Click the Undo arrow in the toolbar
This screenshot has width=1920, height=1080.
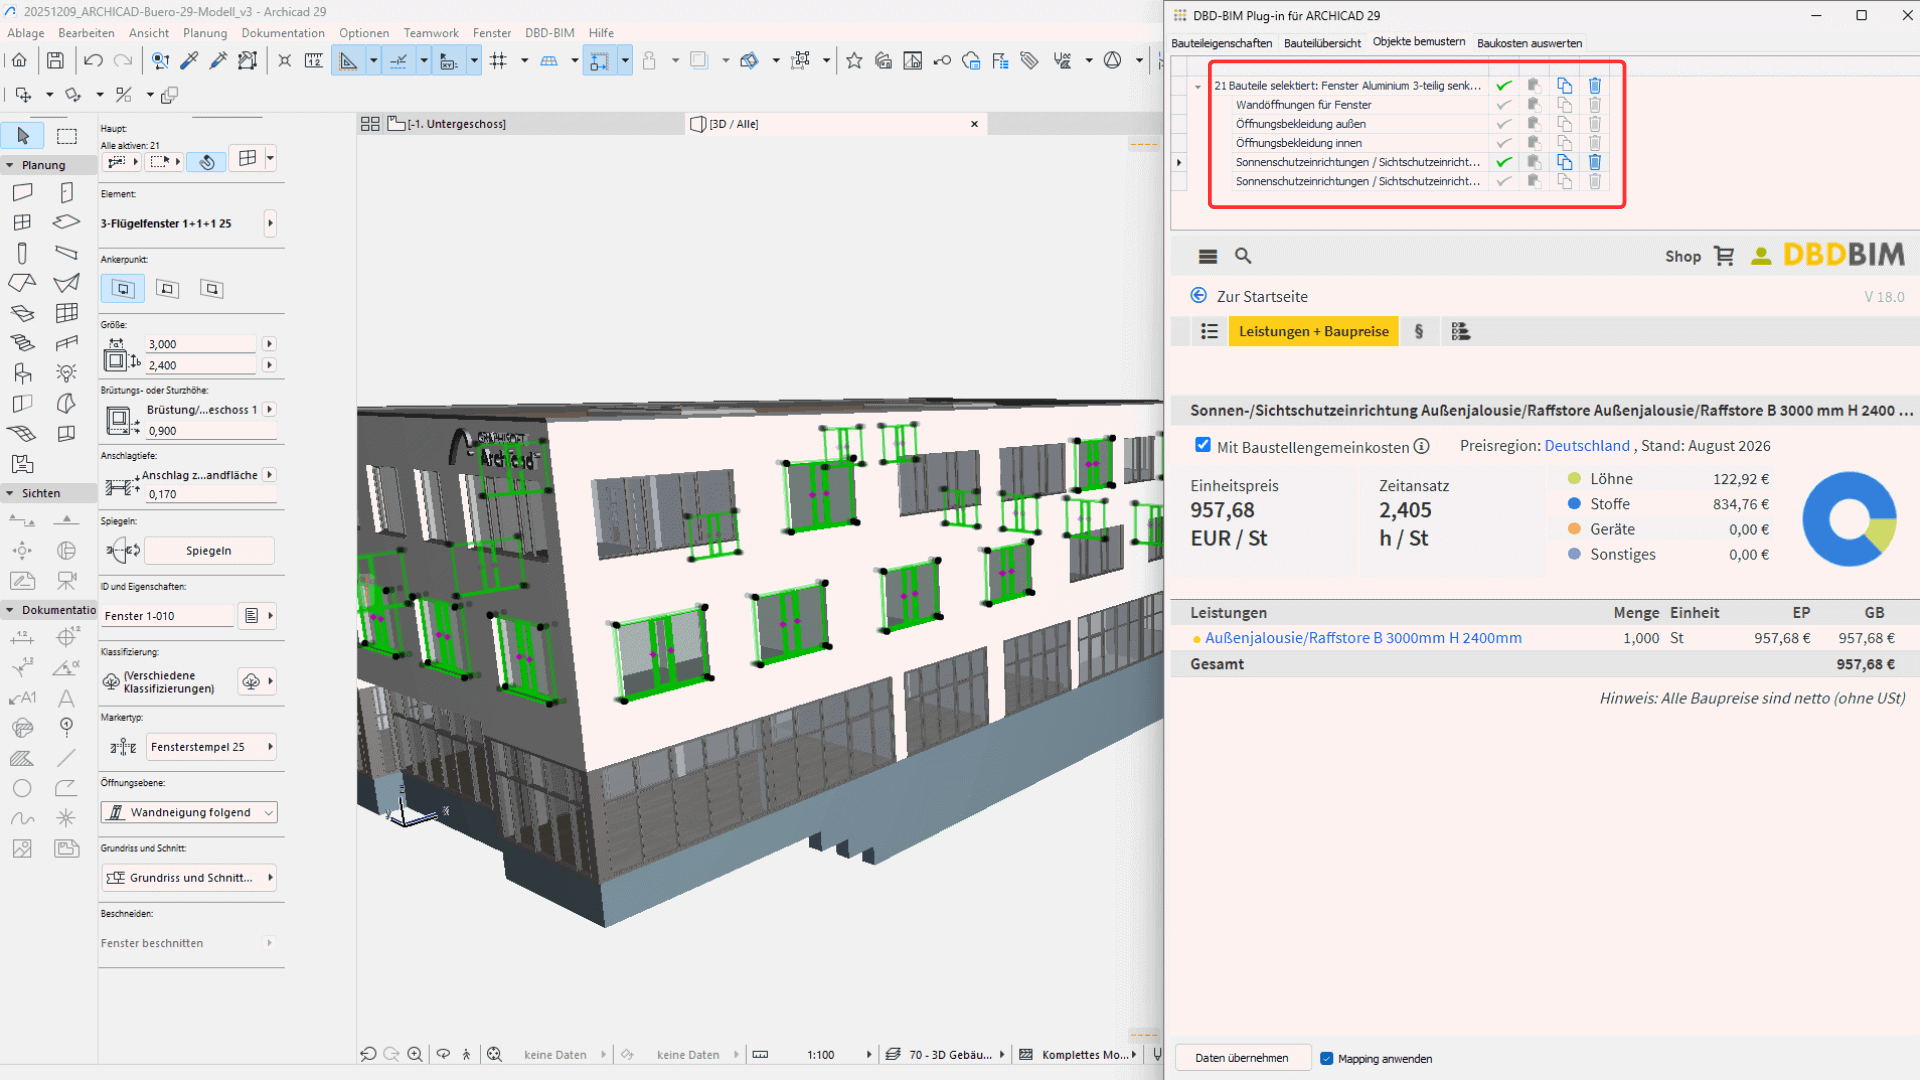[93, 61]
